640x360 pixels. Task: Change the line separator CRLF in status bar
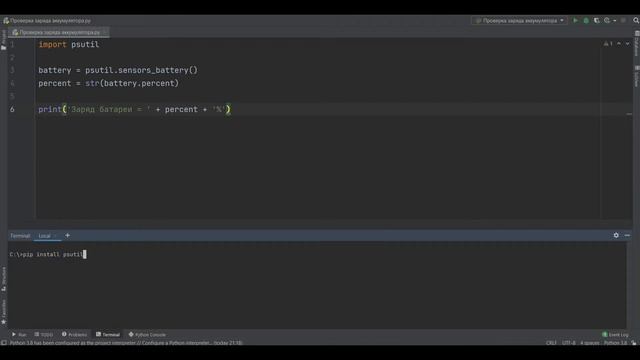[551, 343]
